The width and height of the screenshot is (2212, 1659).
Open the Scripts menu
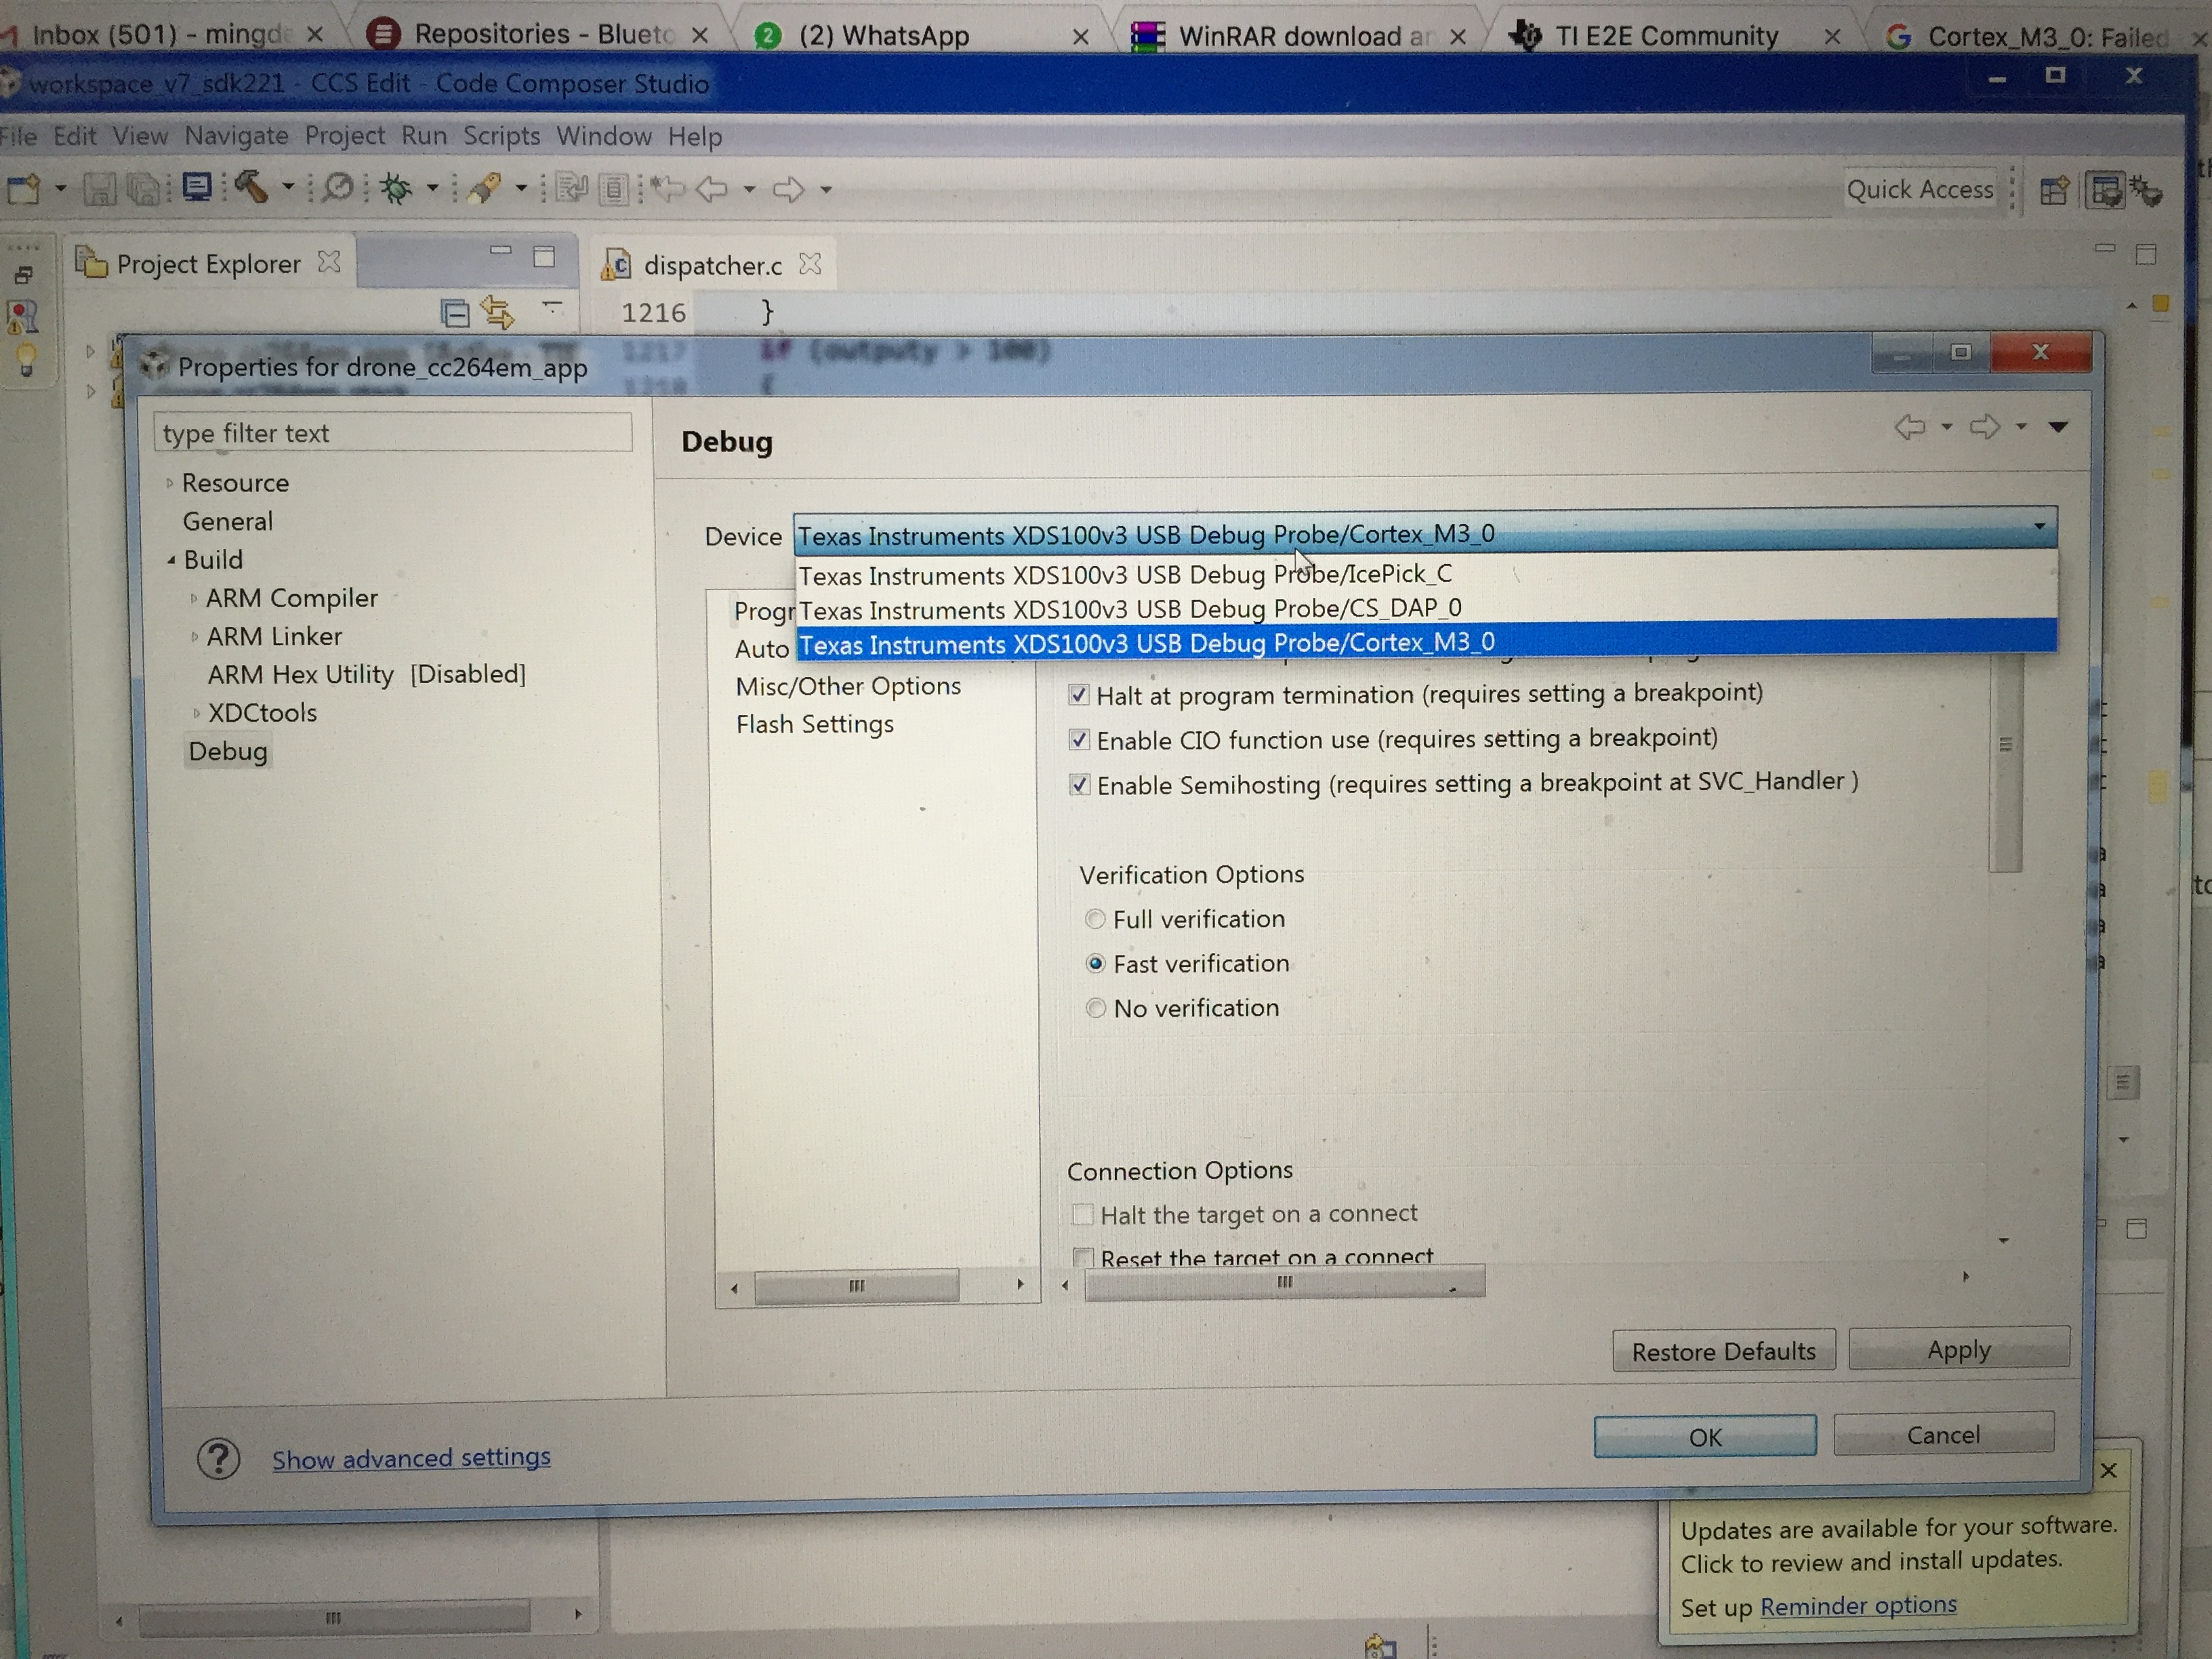pyautogui.click(x=501, y=135)
